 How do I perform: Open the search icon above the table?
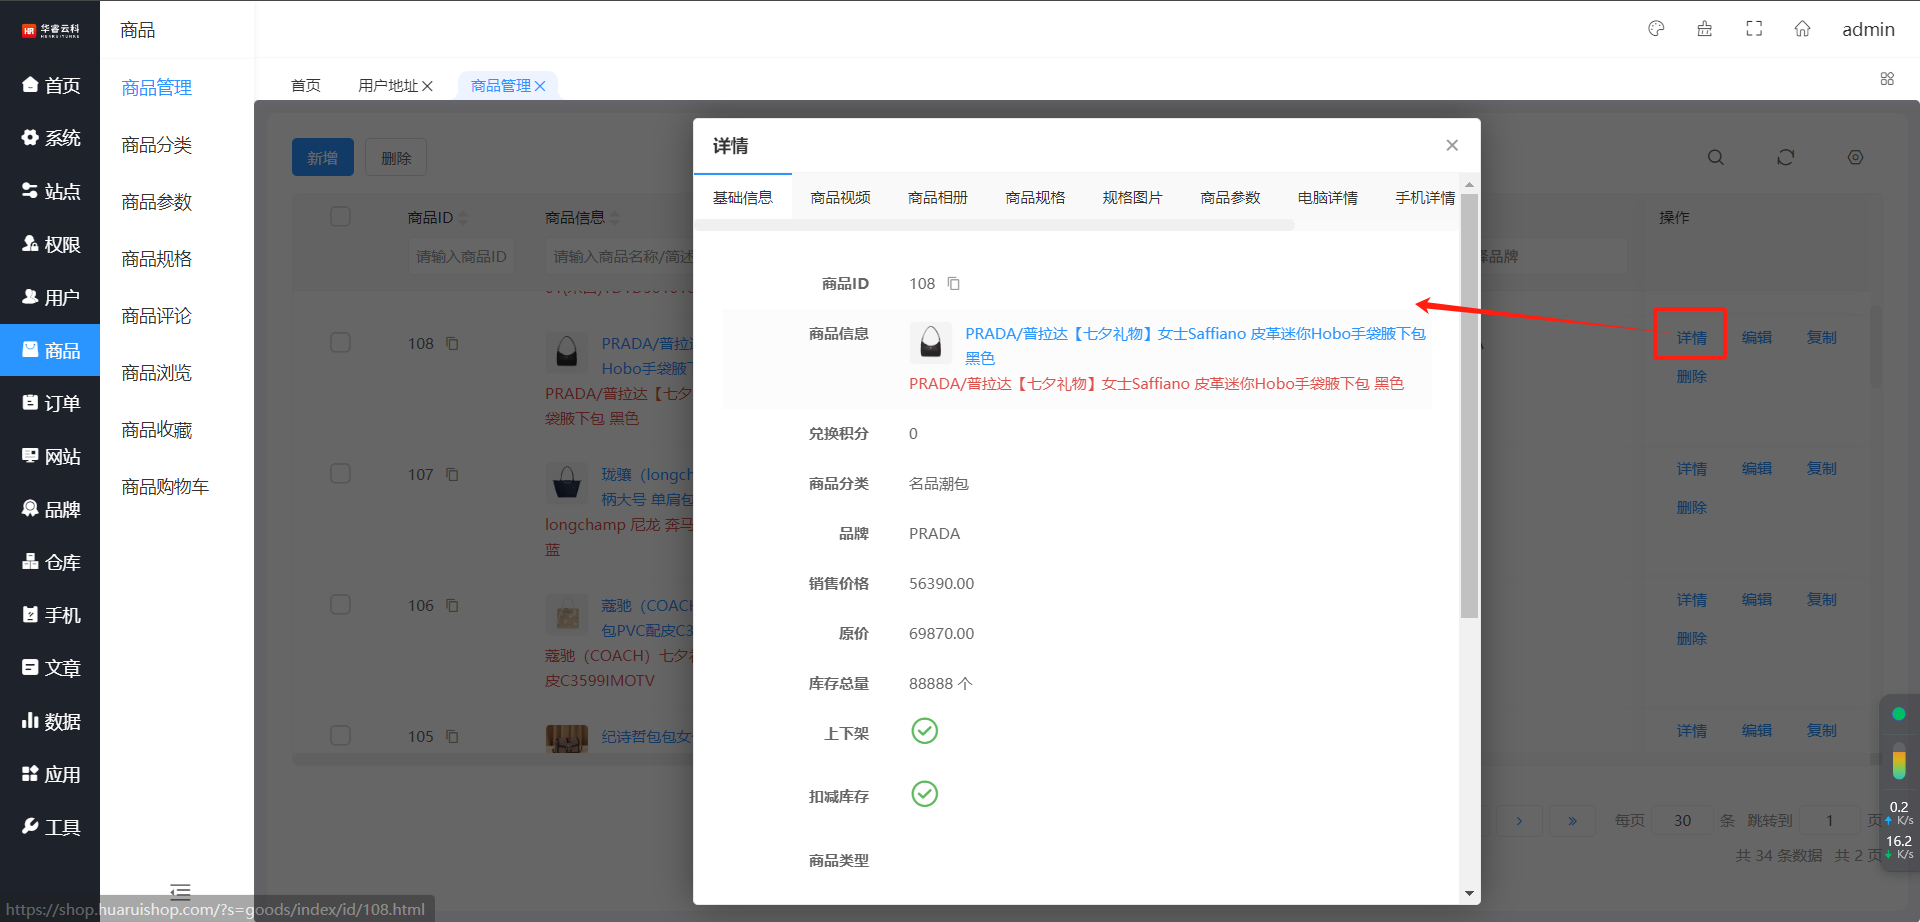[x=1716, y=158]
